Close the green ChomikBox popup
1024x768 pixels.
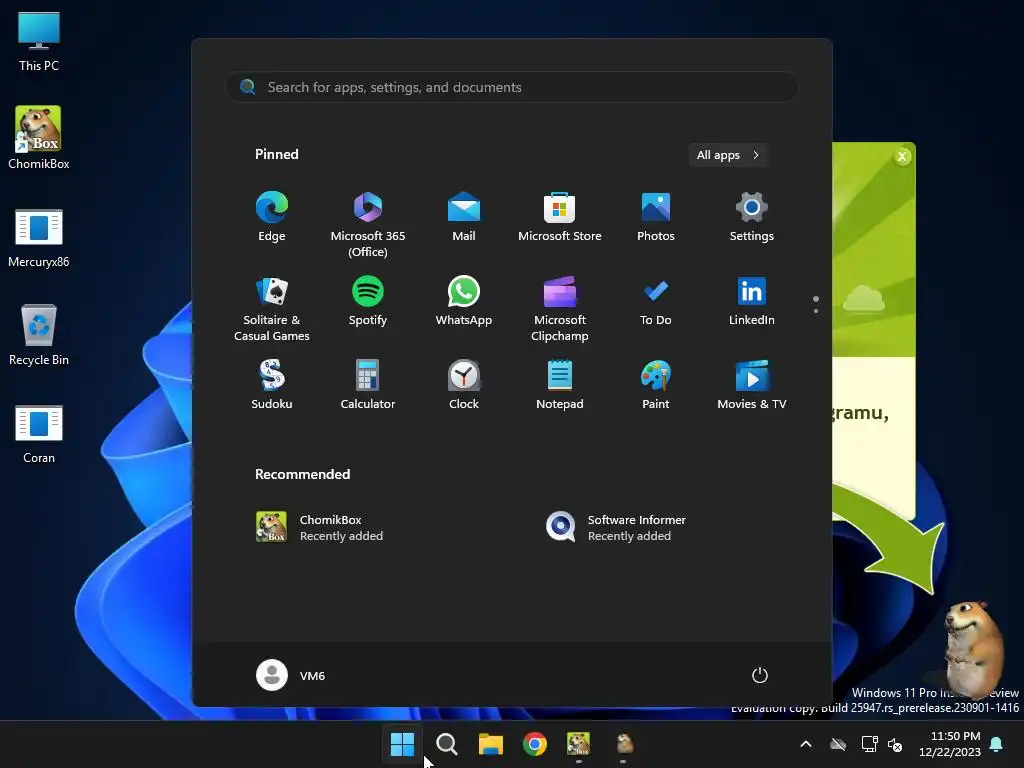click(903, 156)
